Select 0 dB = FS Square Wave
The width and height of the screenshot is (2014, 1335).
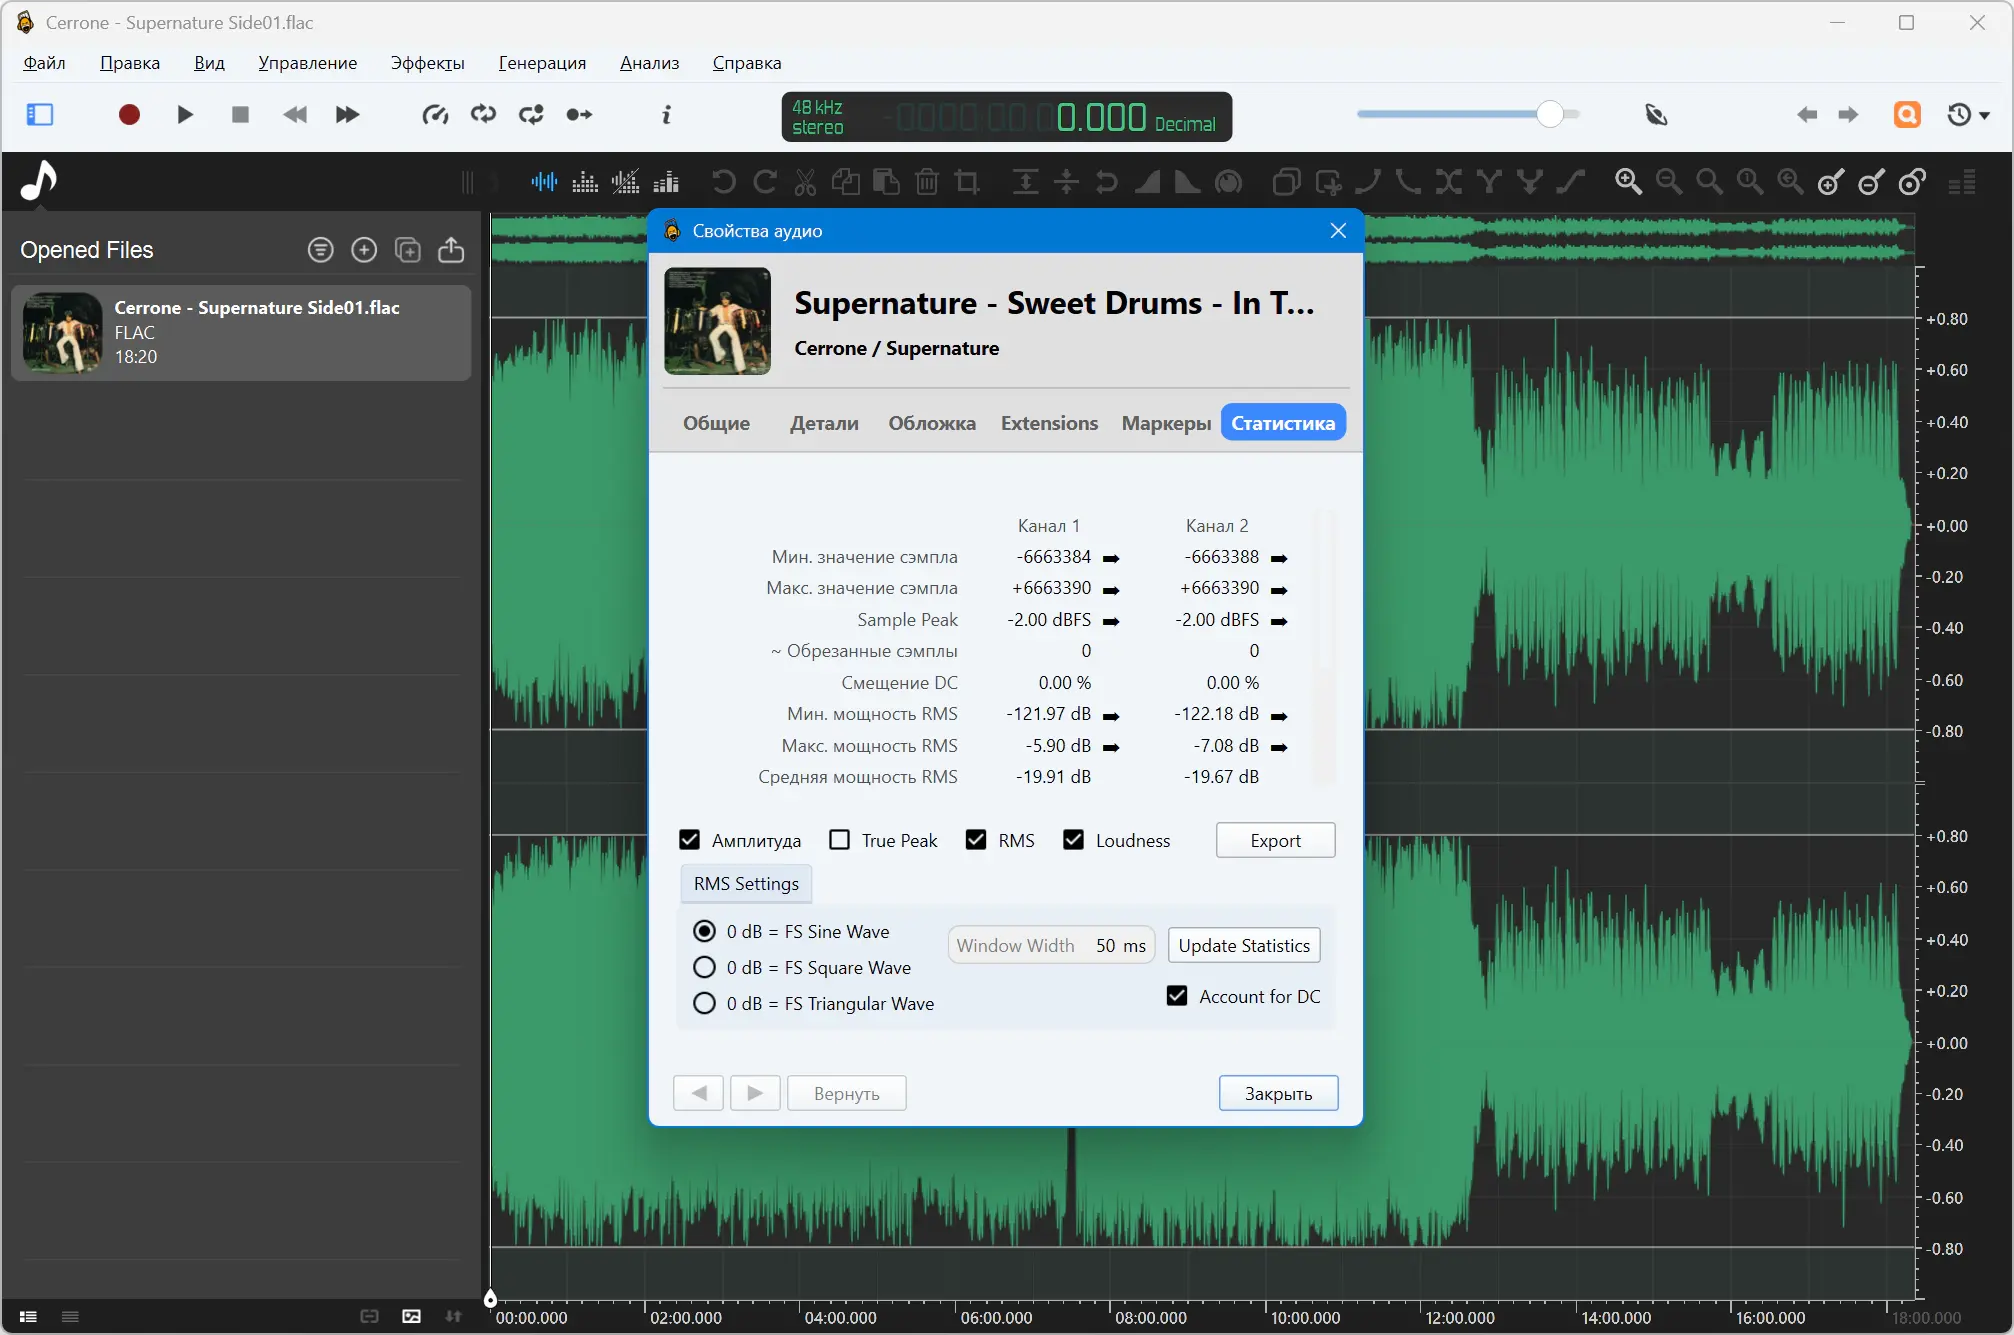tap(704, 967)
